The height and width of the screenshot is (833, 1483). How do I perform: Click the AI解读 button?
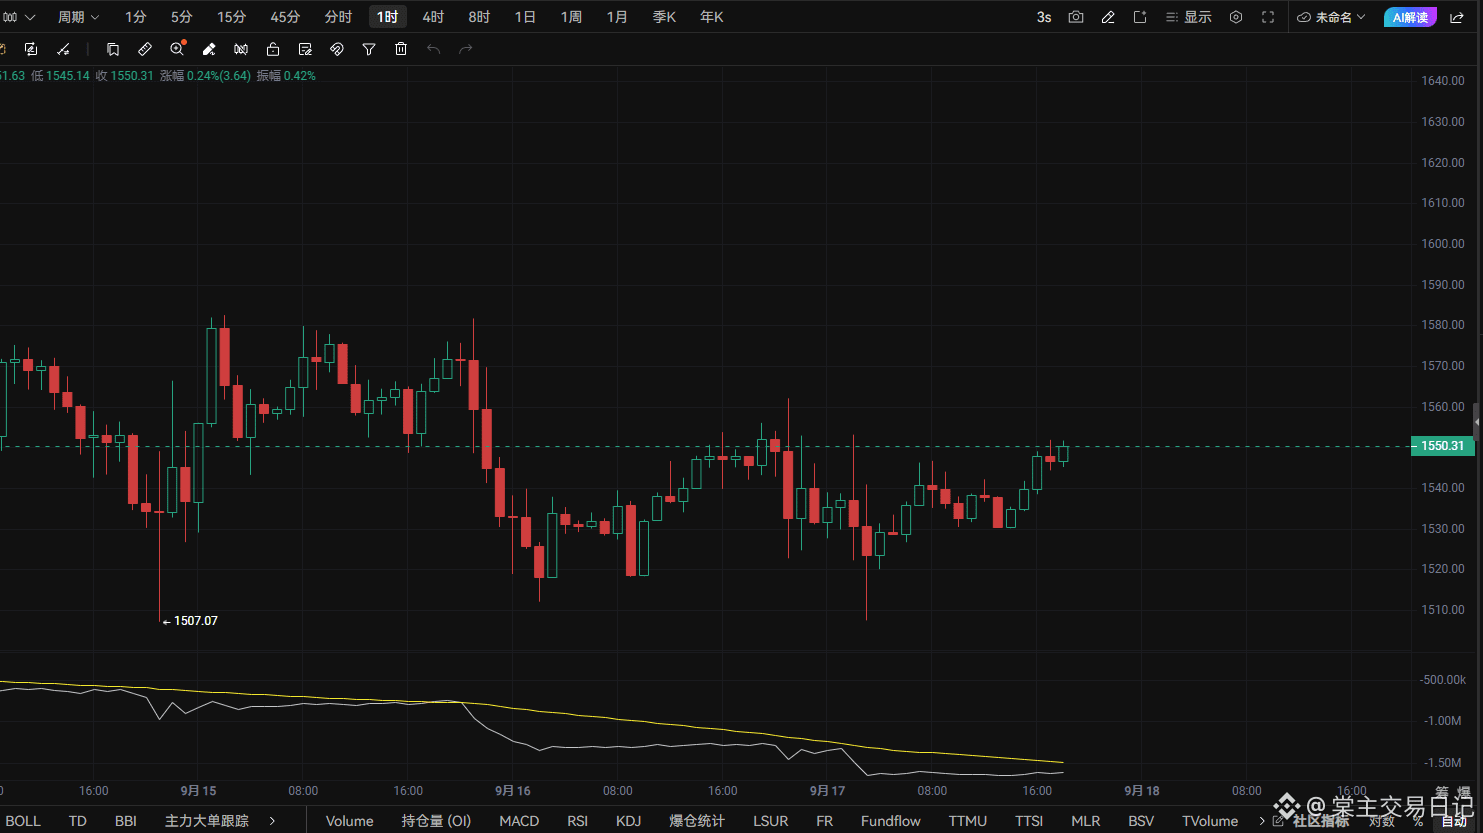(x=1410, y=17)
